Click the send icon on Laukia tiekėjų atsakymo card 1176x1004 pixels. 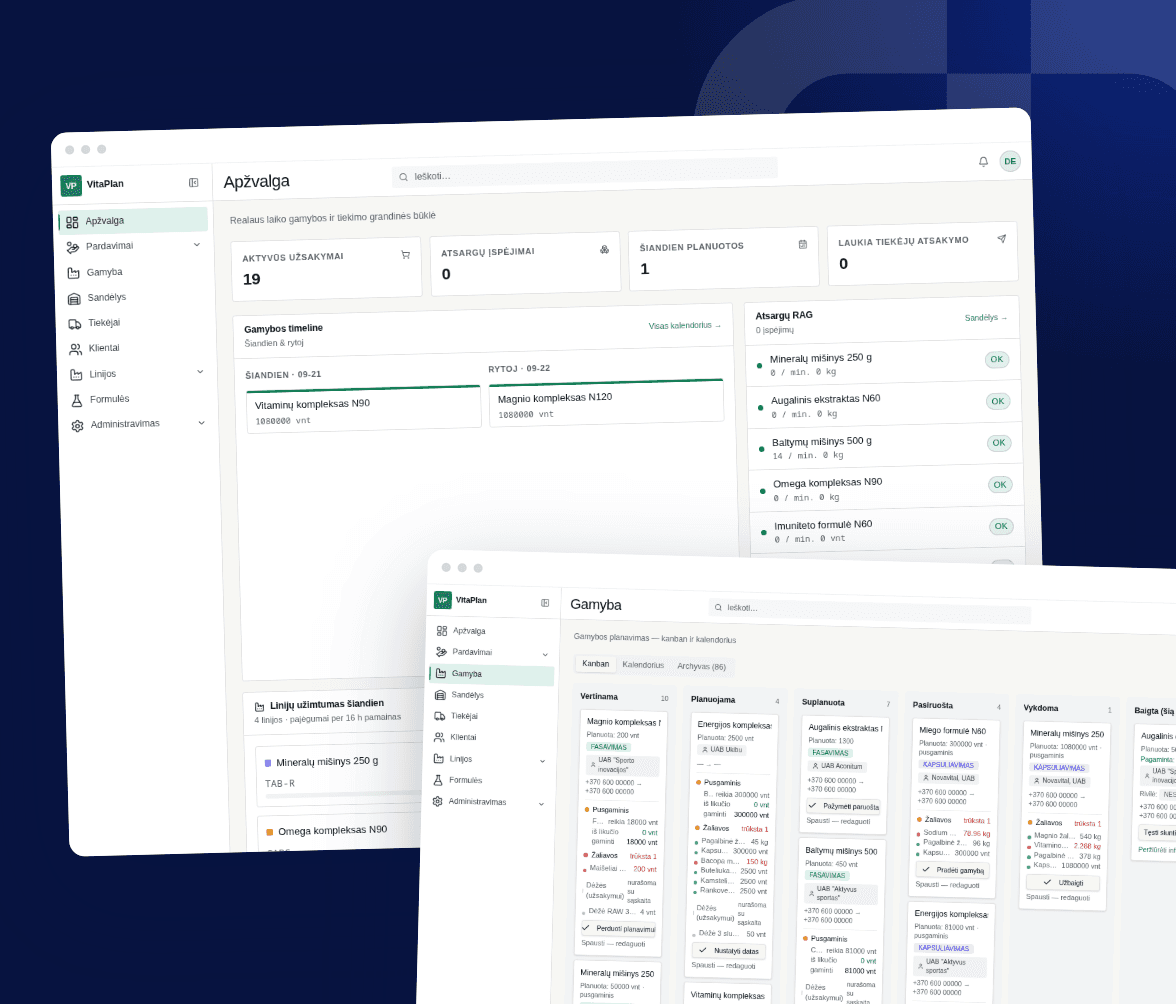[x=1001, y=239]
